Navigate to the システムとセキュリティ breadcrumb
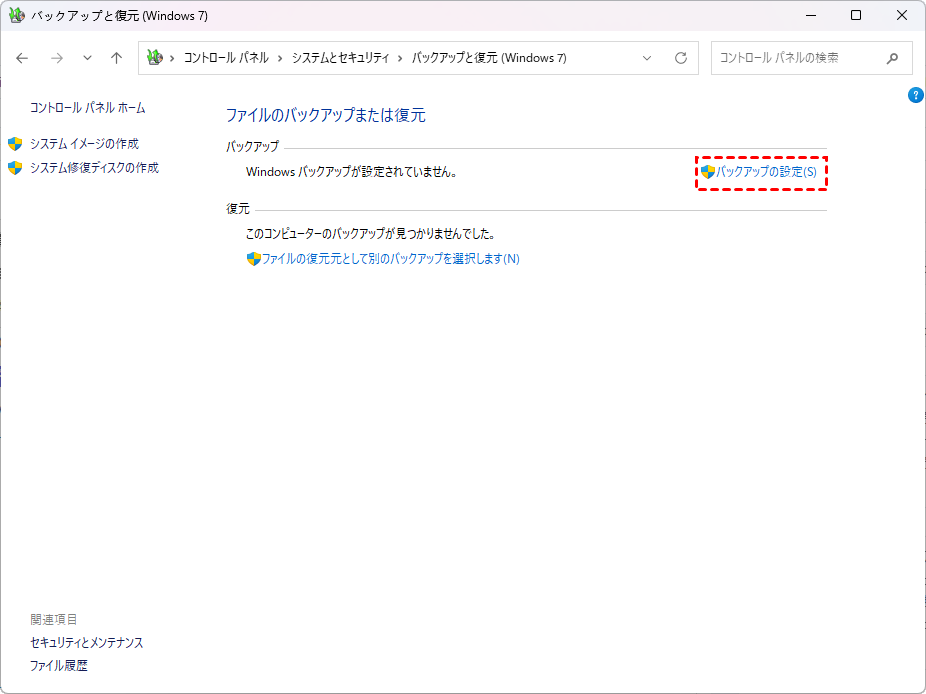The height and width of the screenshot is (694, 926). [340, 58]
